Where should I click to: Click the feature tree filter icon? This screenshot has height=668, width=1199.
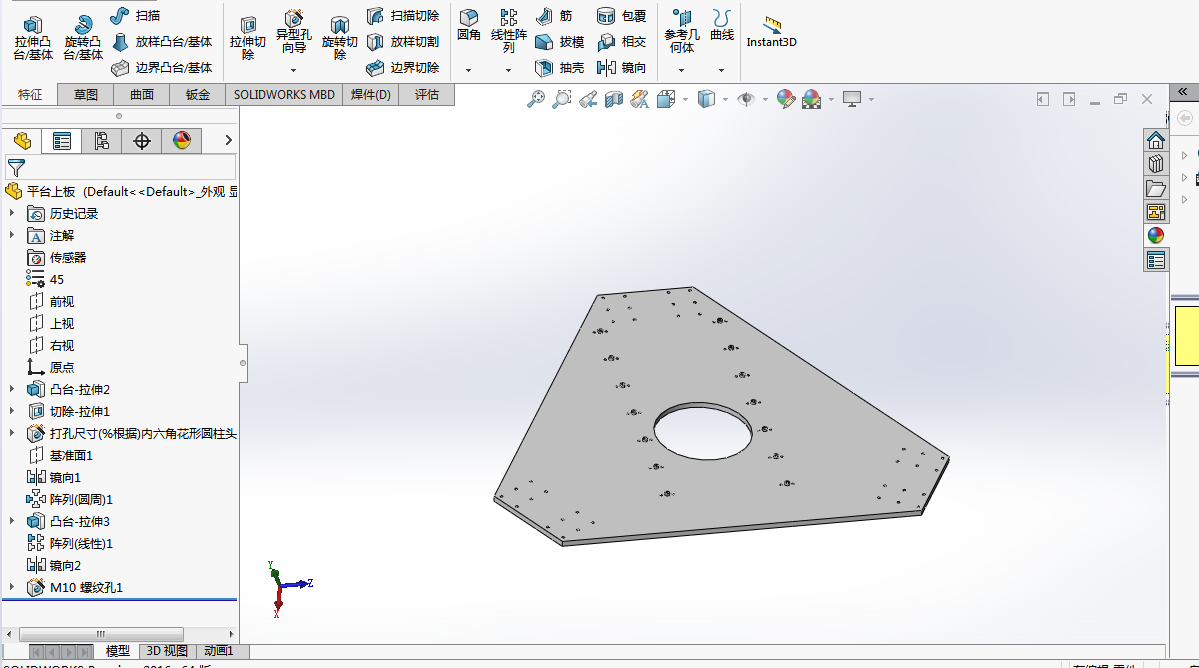point(16,167)
